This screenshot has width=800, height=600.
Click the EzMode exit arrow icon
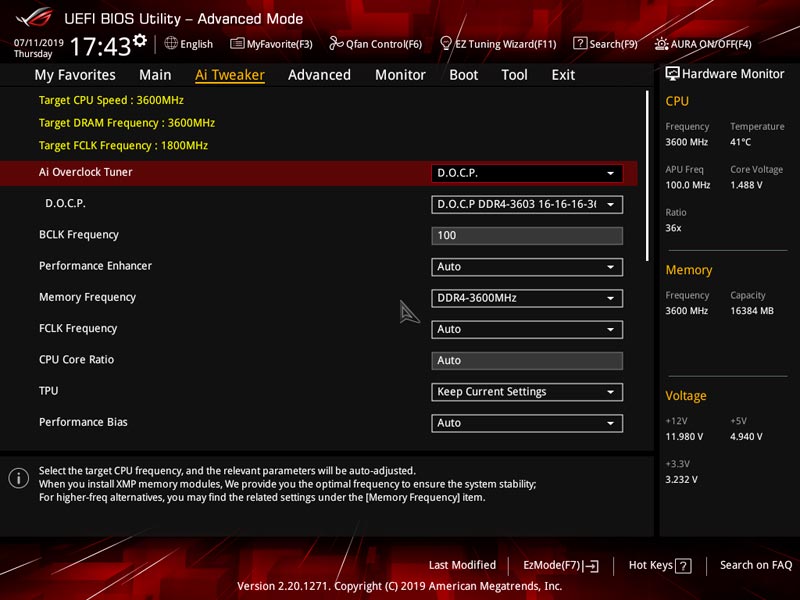click(591, 566)
